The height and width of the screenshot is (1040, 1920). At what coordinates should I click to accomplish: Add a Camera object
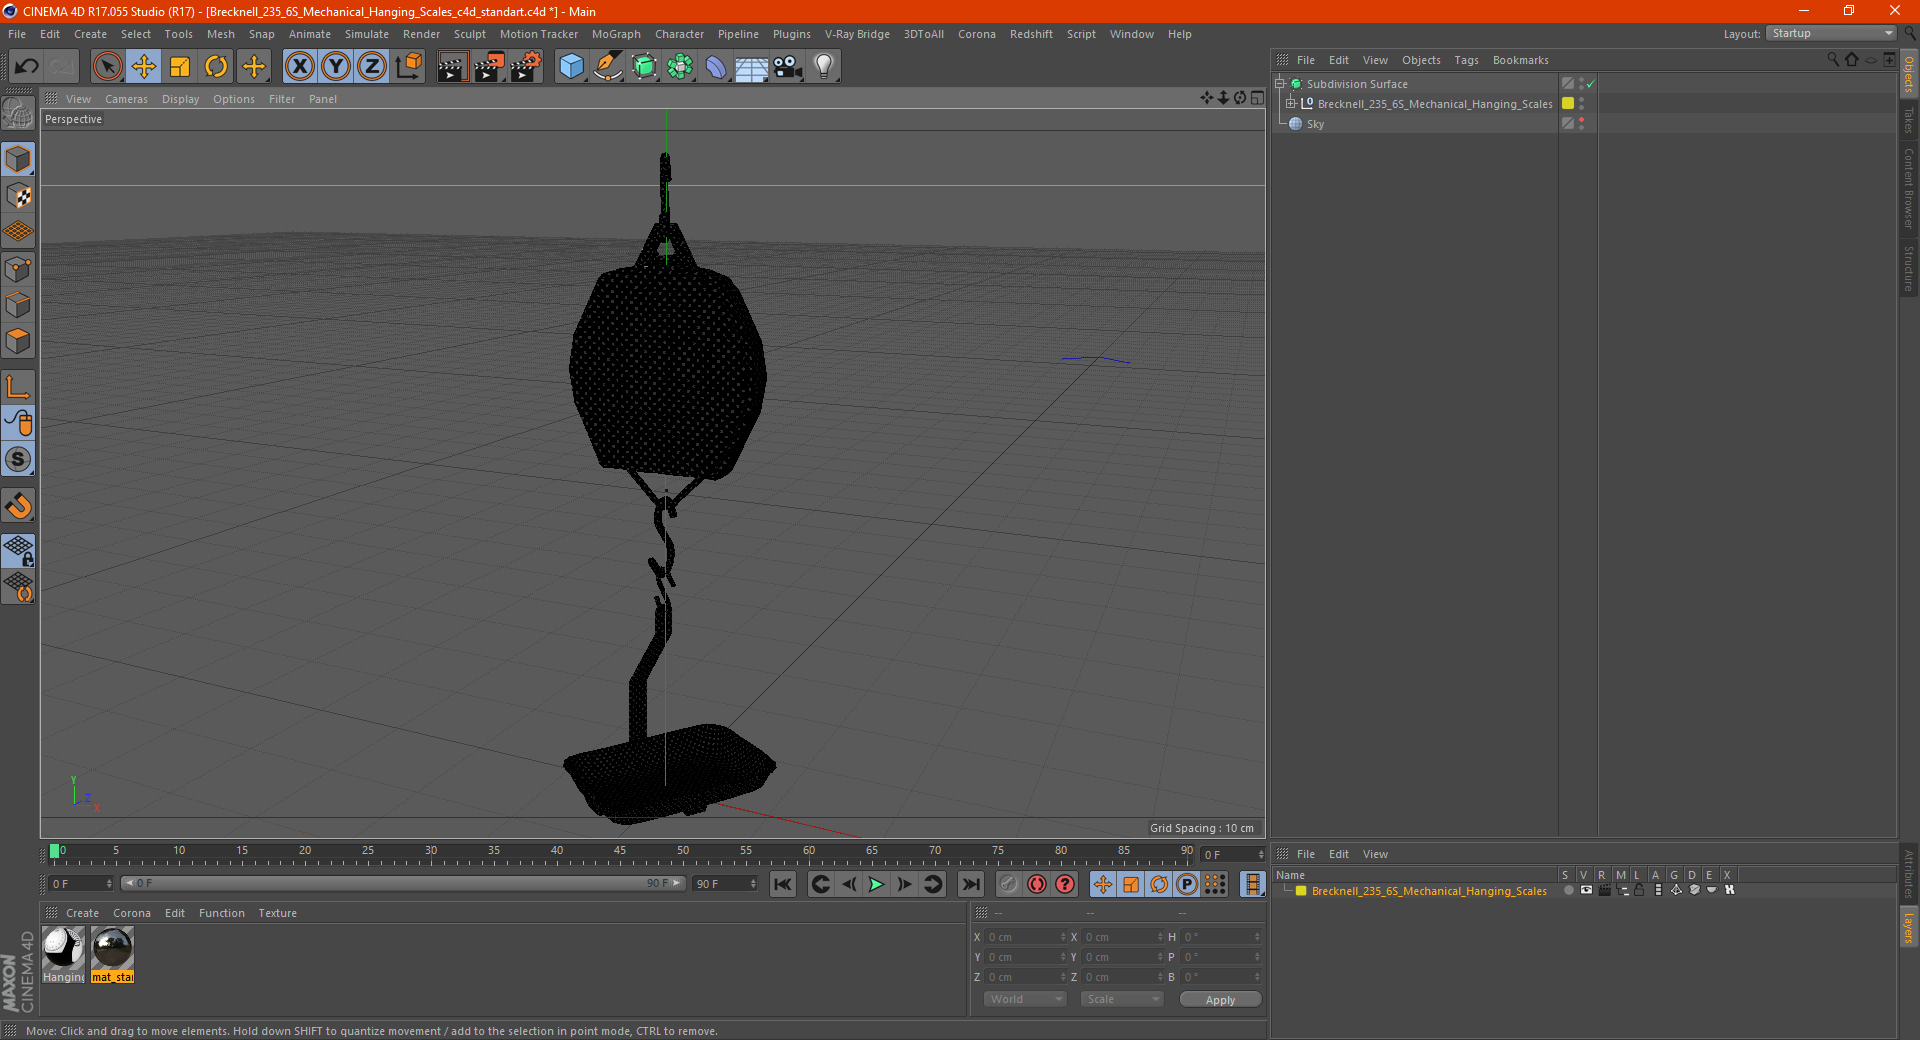788,67
